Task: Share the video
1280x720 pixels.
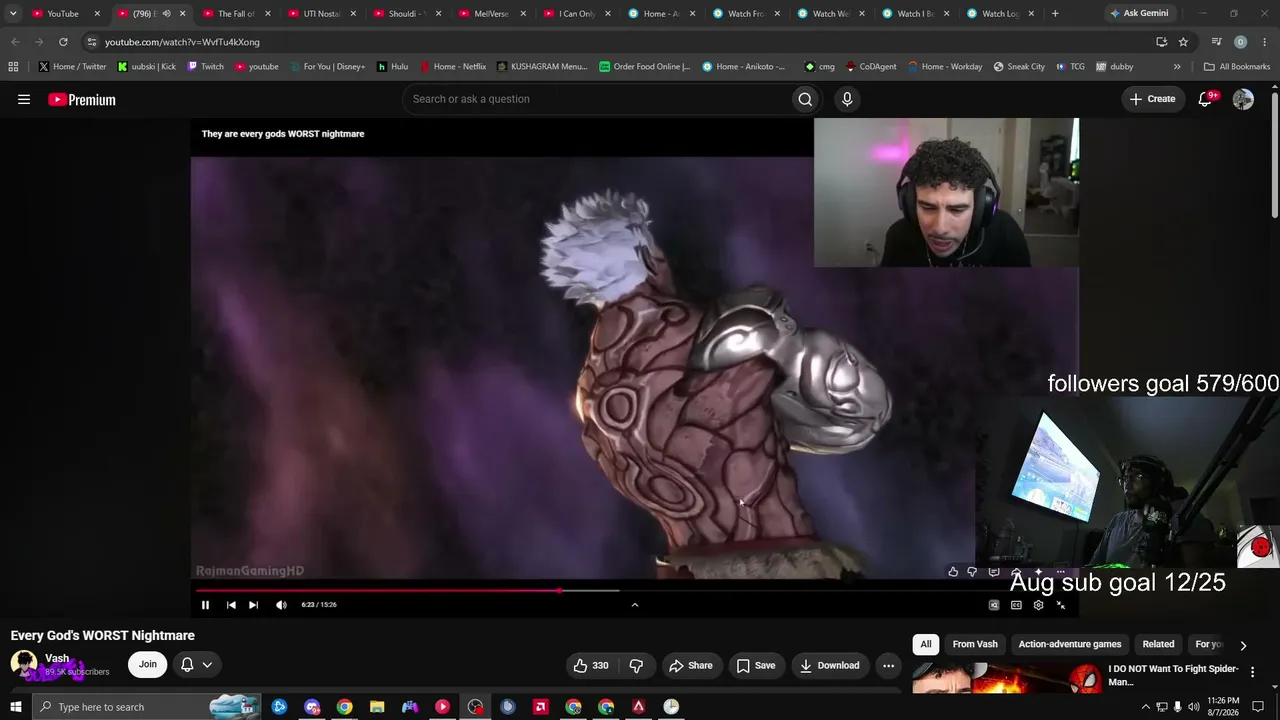Action: click(x=691, y=666)
